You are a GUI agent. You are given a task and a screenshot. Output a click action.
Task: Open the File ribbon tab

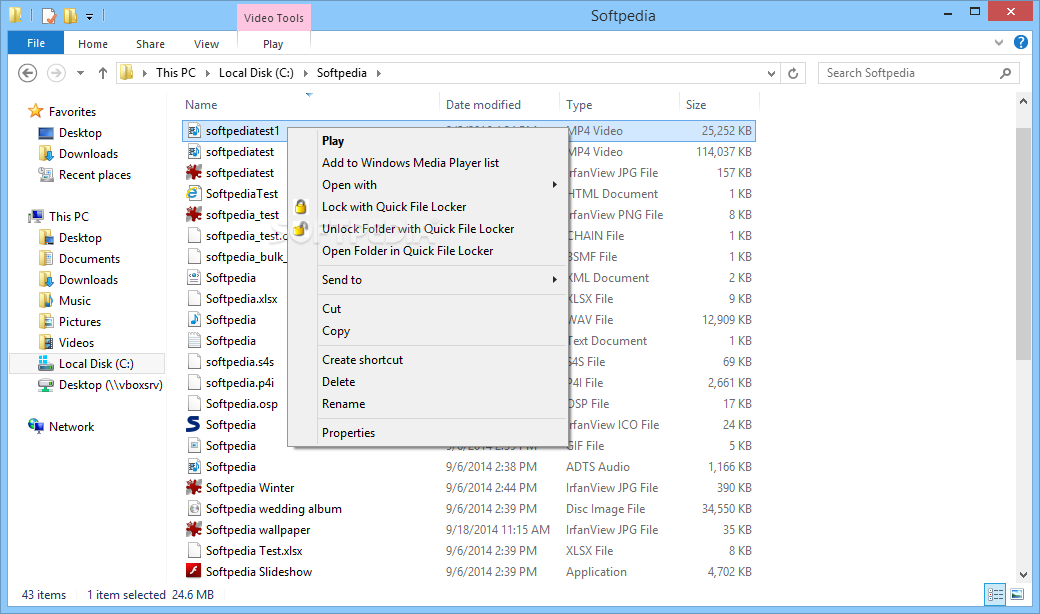pos(36,43)
